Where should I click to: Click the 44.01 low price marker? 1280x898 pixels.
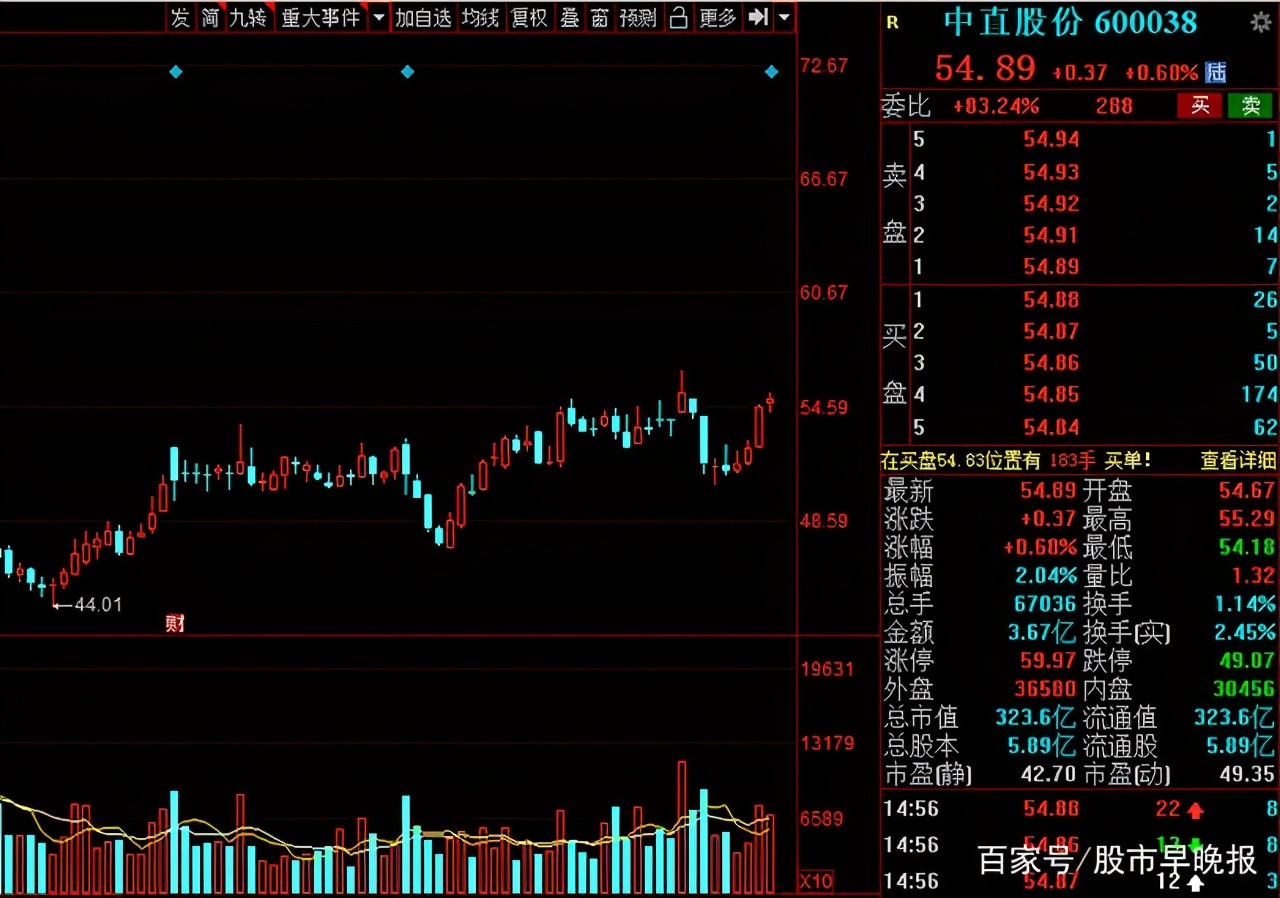pyautogui.click(x=100, y=604)
